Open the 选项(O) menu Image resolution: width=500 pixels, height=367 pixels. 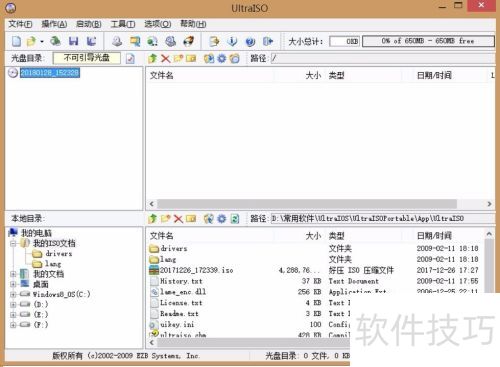158,24
